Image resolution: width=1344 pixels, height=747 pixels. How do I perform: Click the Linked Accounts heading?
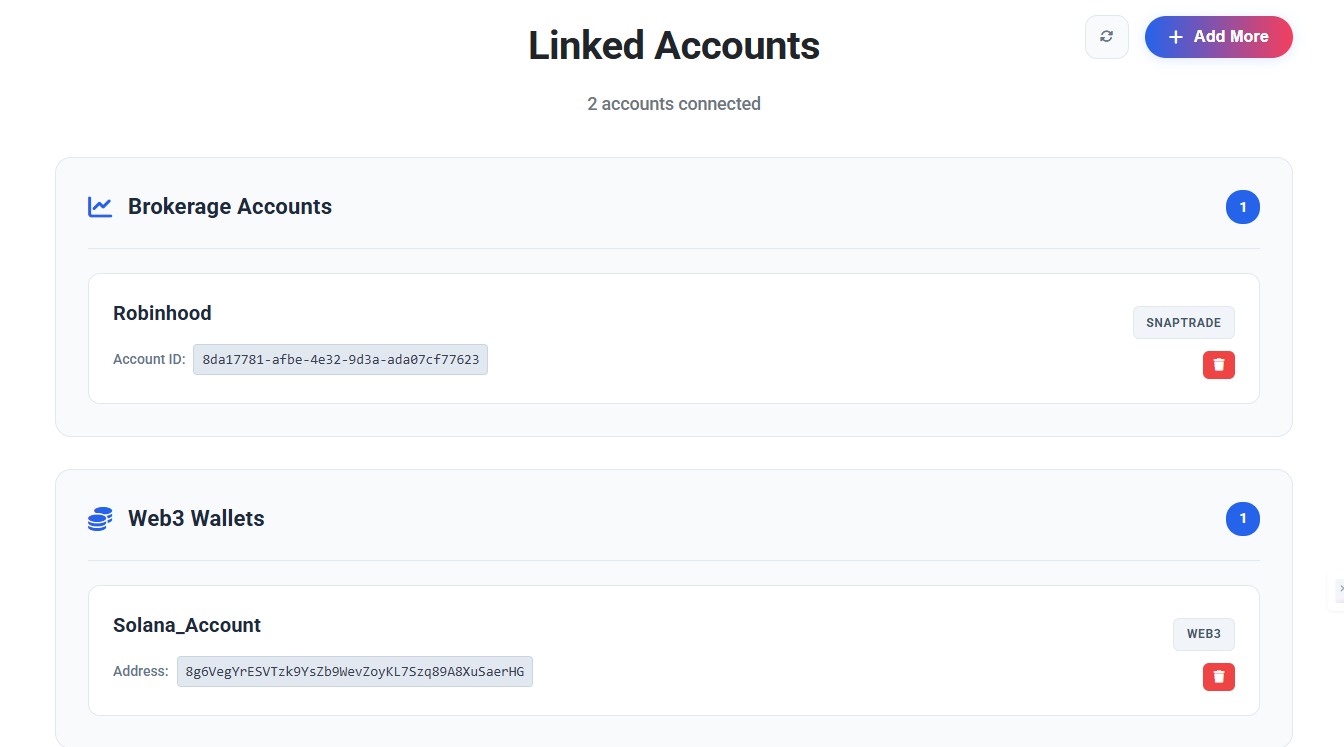[673, 45]
